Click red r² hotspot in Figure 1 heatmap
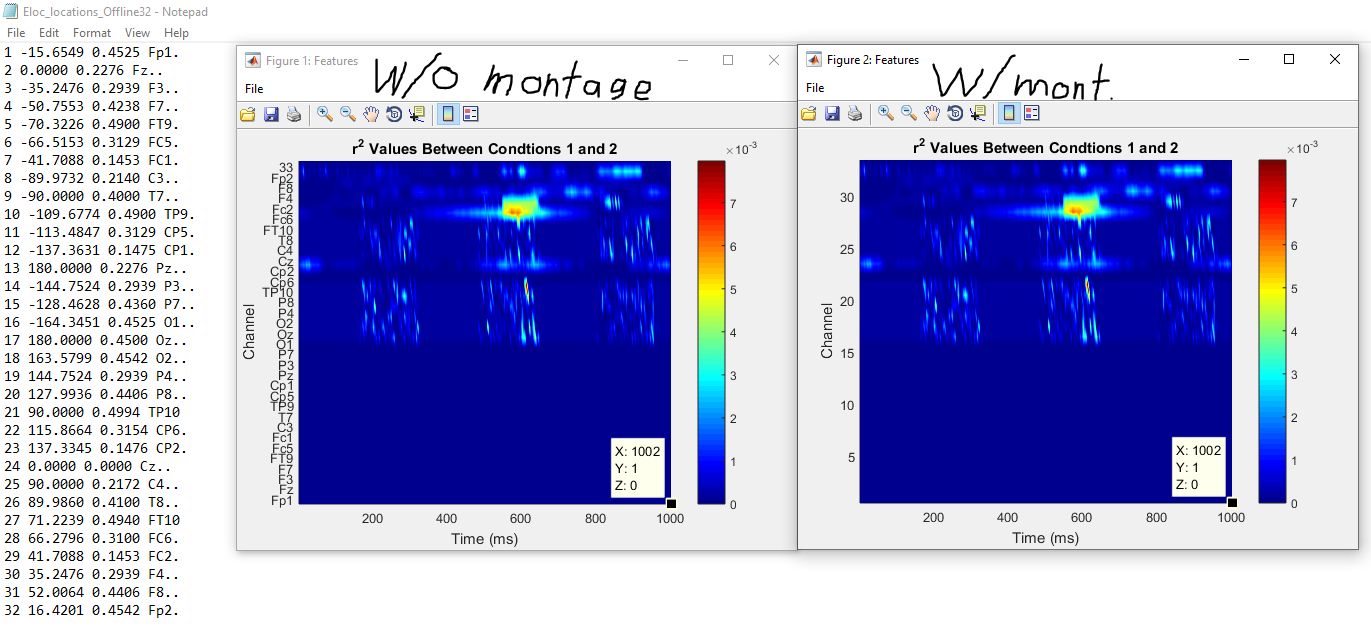This screenshot has width=1371, height=630. click(515, 211)
